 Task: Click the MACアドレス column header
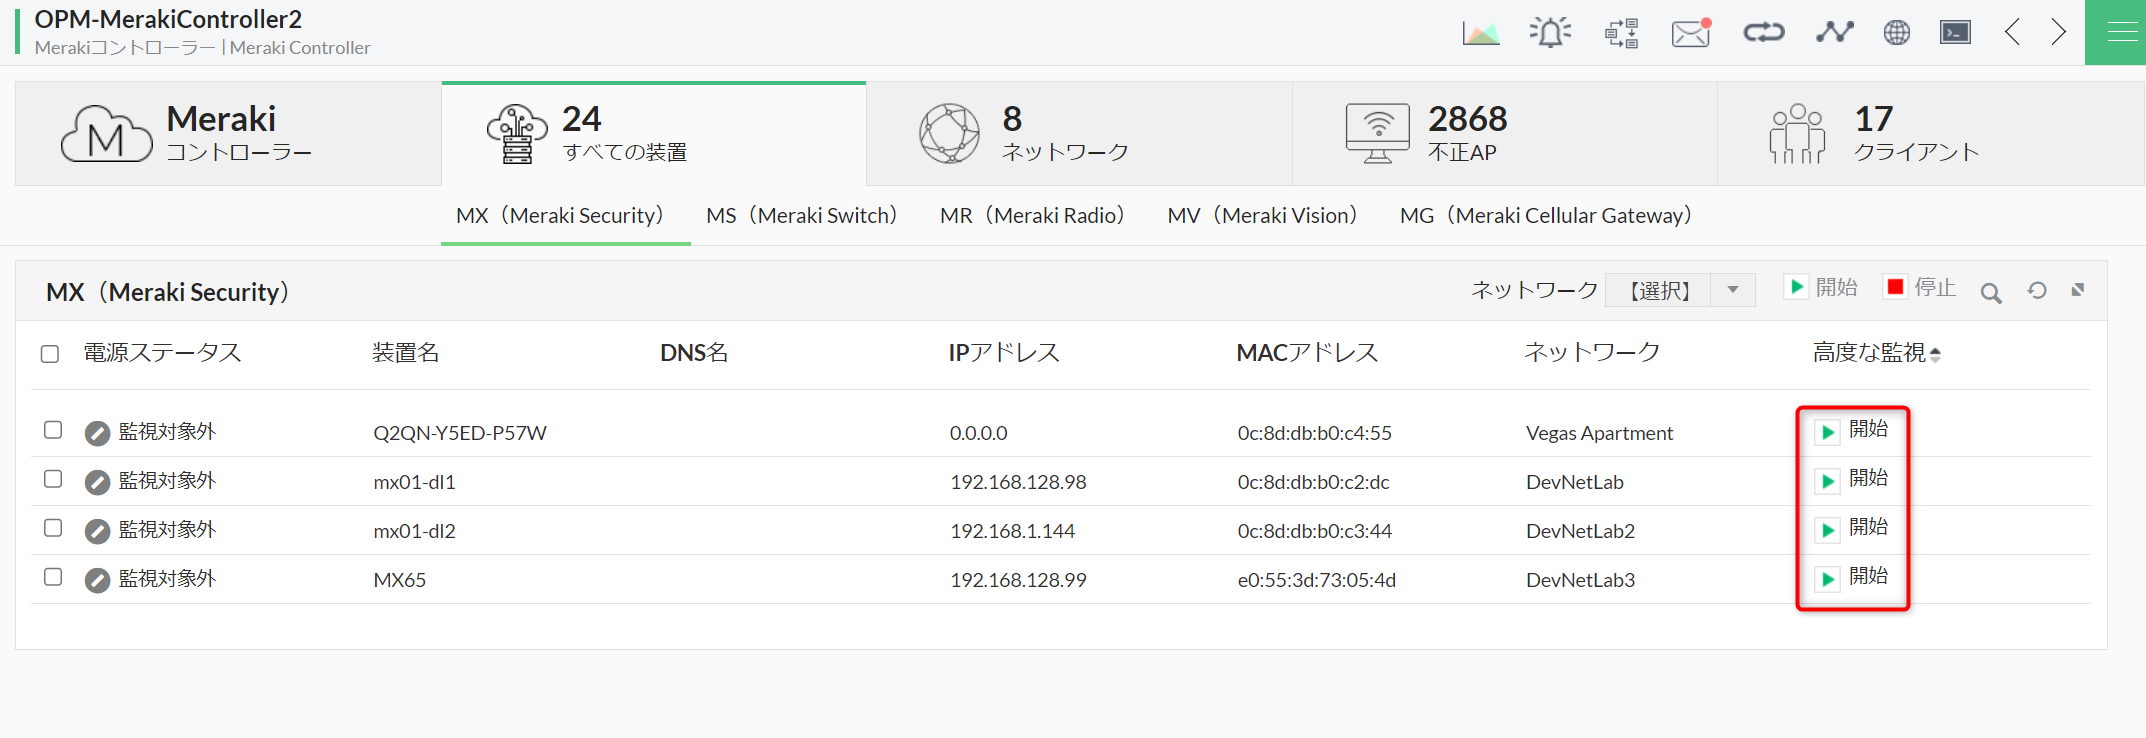click(1307, 353)
